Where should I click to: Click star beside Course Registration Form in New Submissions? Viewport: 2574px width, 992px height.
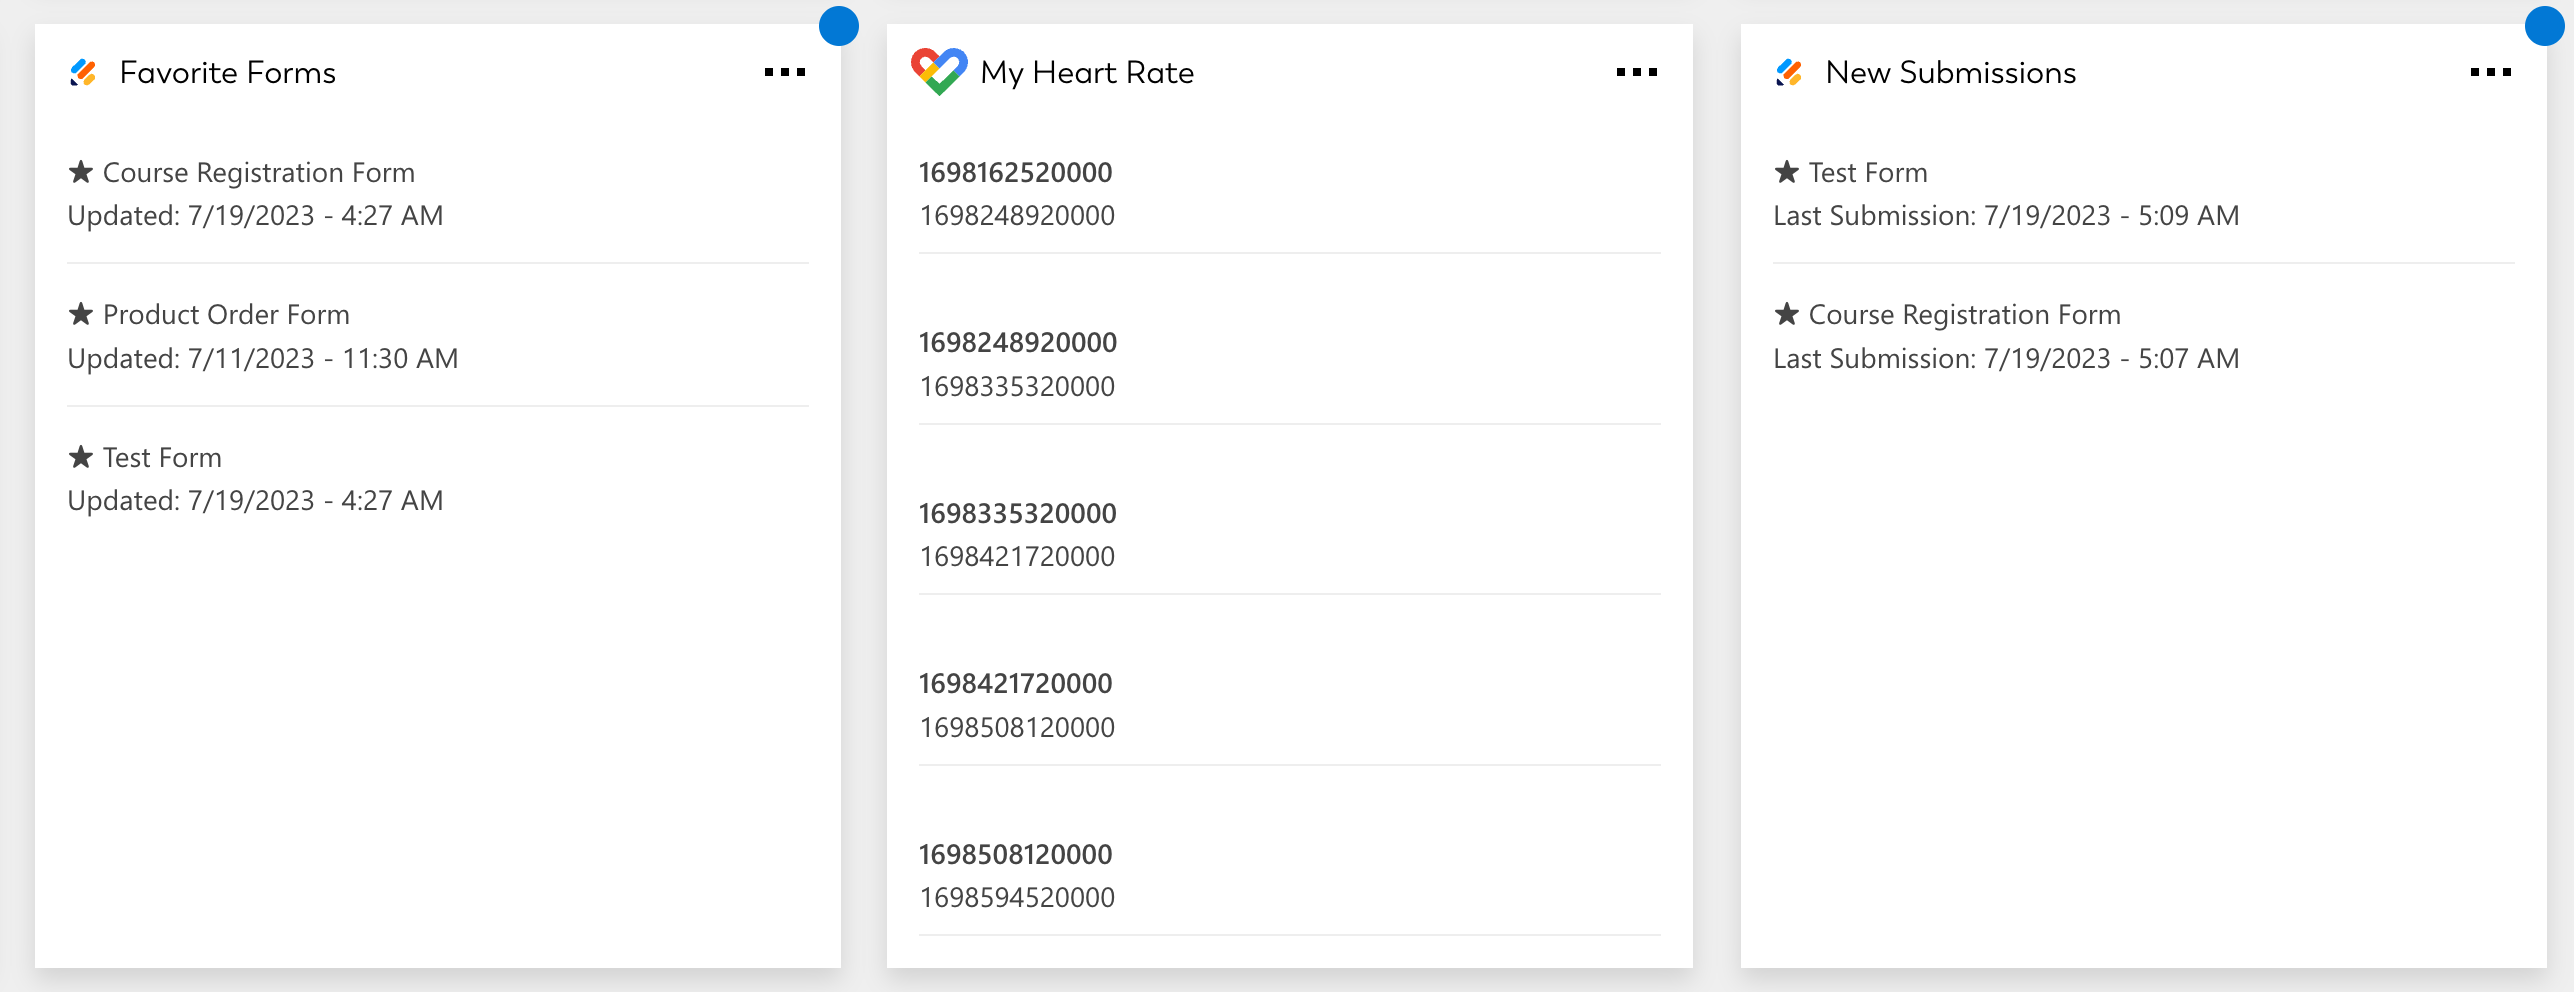pyautogui.click(x=1786, y=315)
